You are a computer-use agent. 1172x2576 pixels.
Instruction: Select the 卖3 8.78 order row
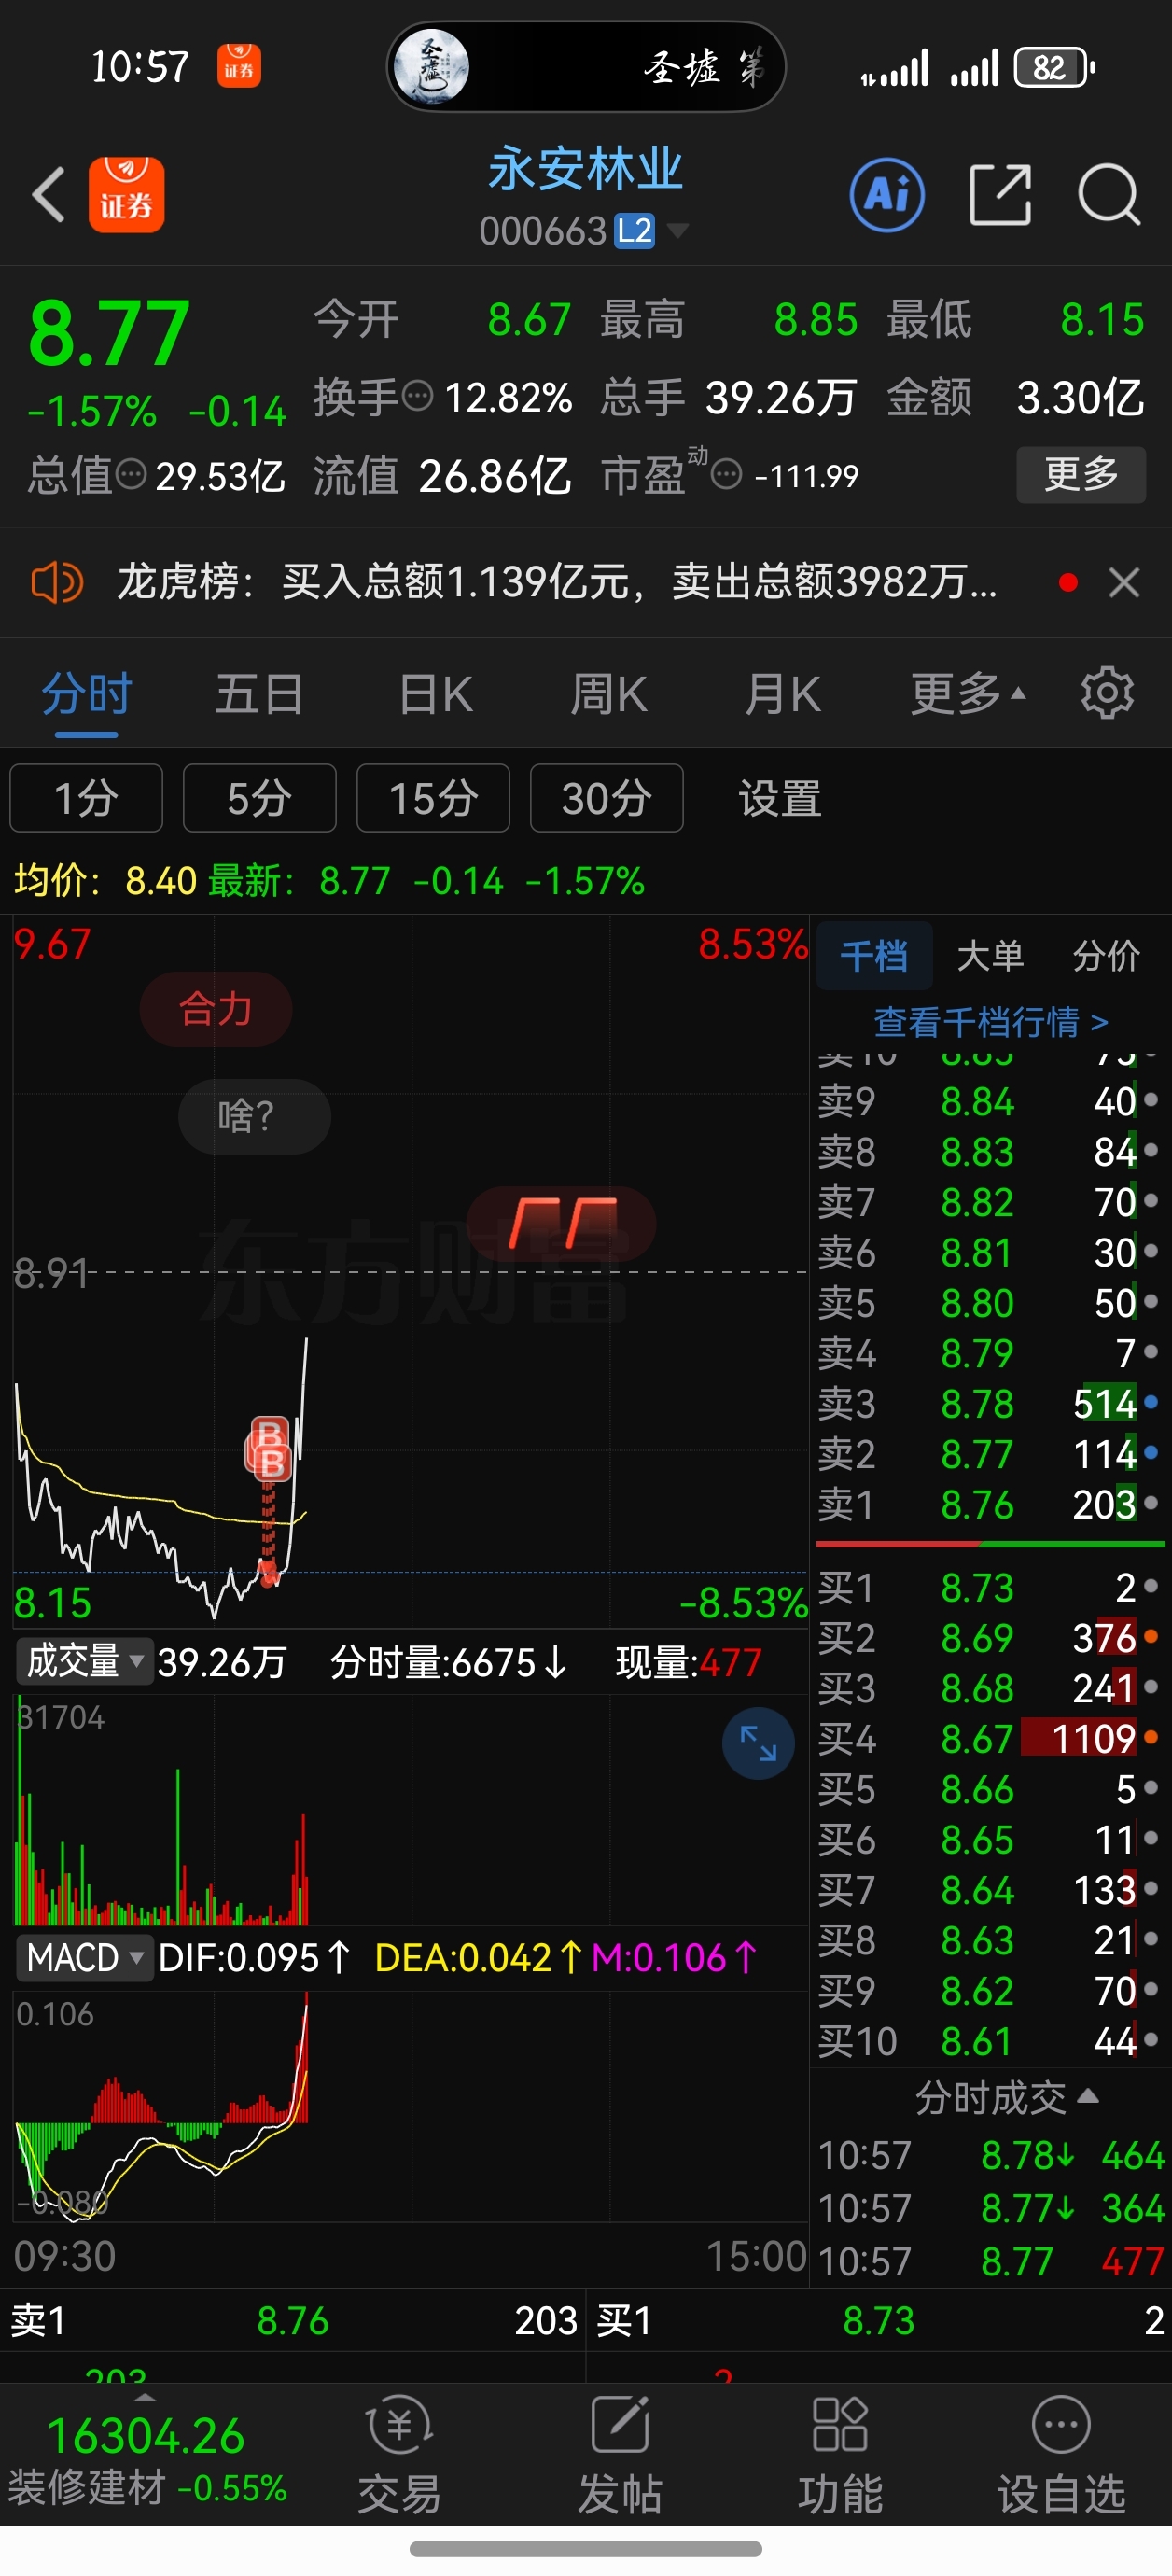click(x=989, y=1403)
